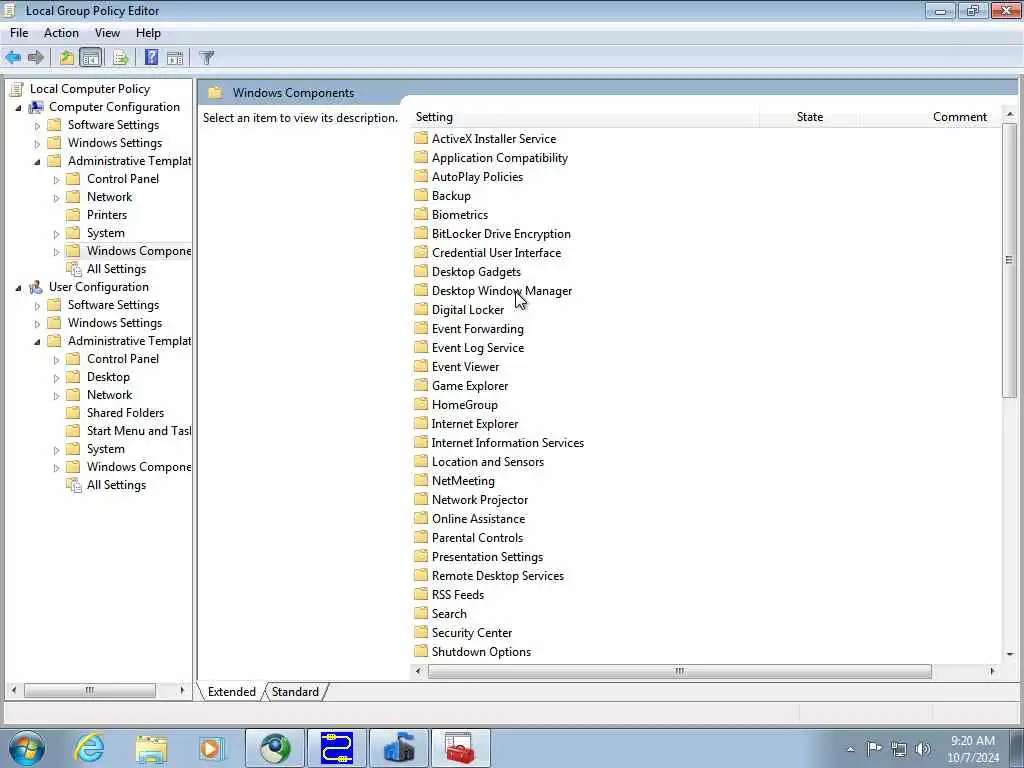The width and height of the screenshot is (1024, 768).
Task: Expand Software Settings under Computer Configuration
Action: (37, 126)
